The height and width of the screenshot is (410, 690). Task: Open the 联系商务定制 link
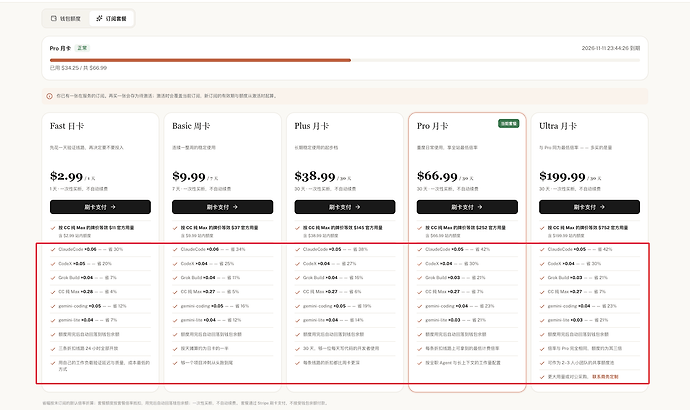605,377
